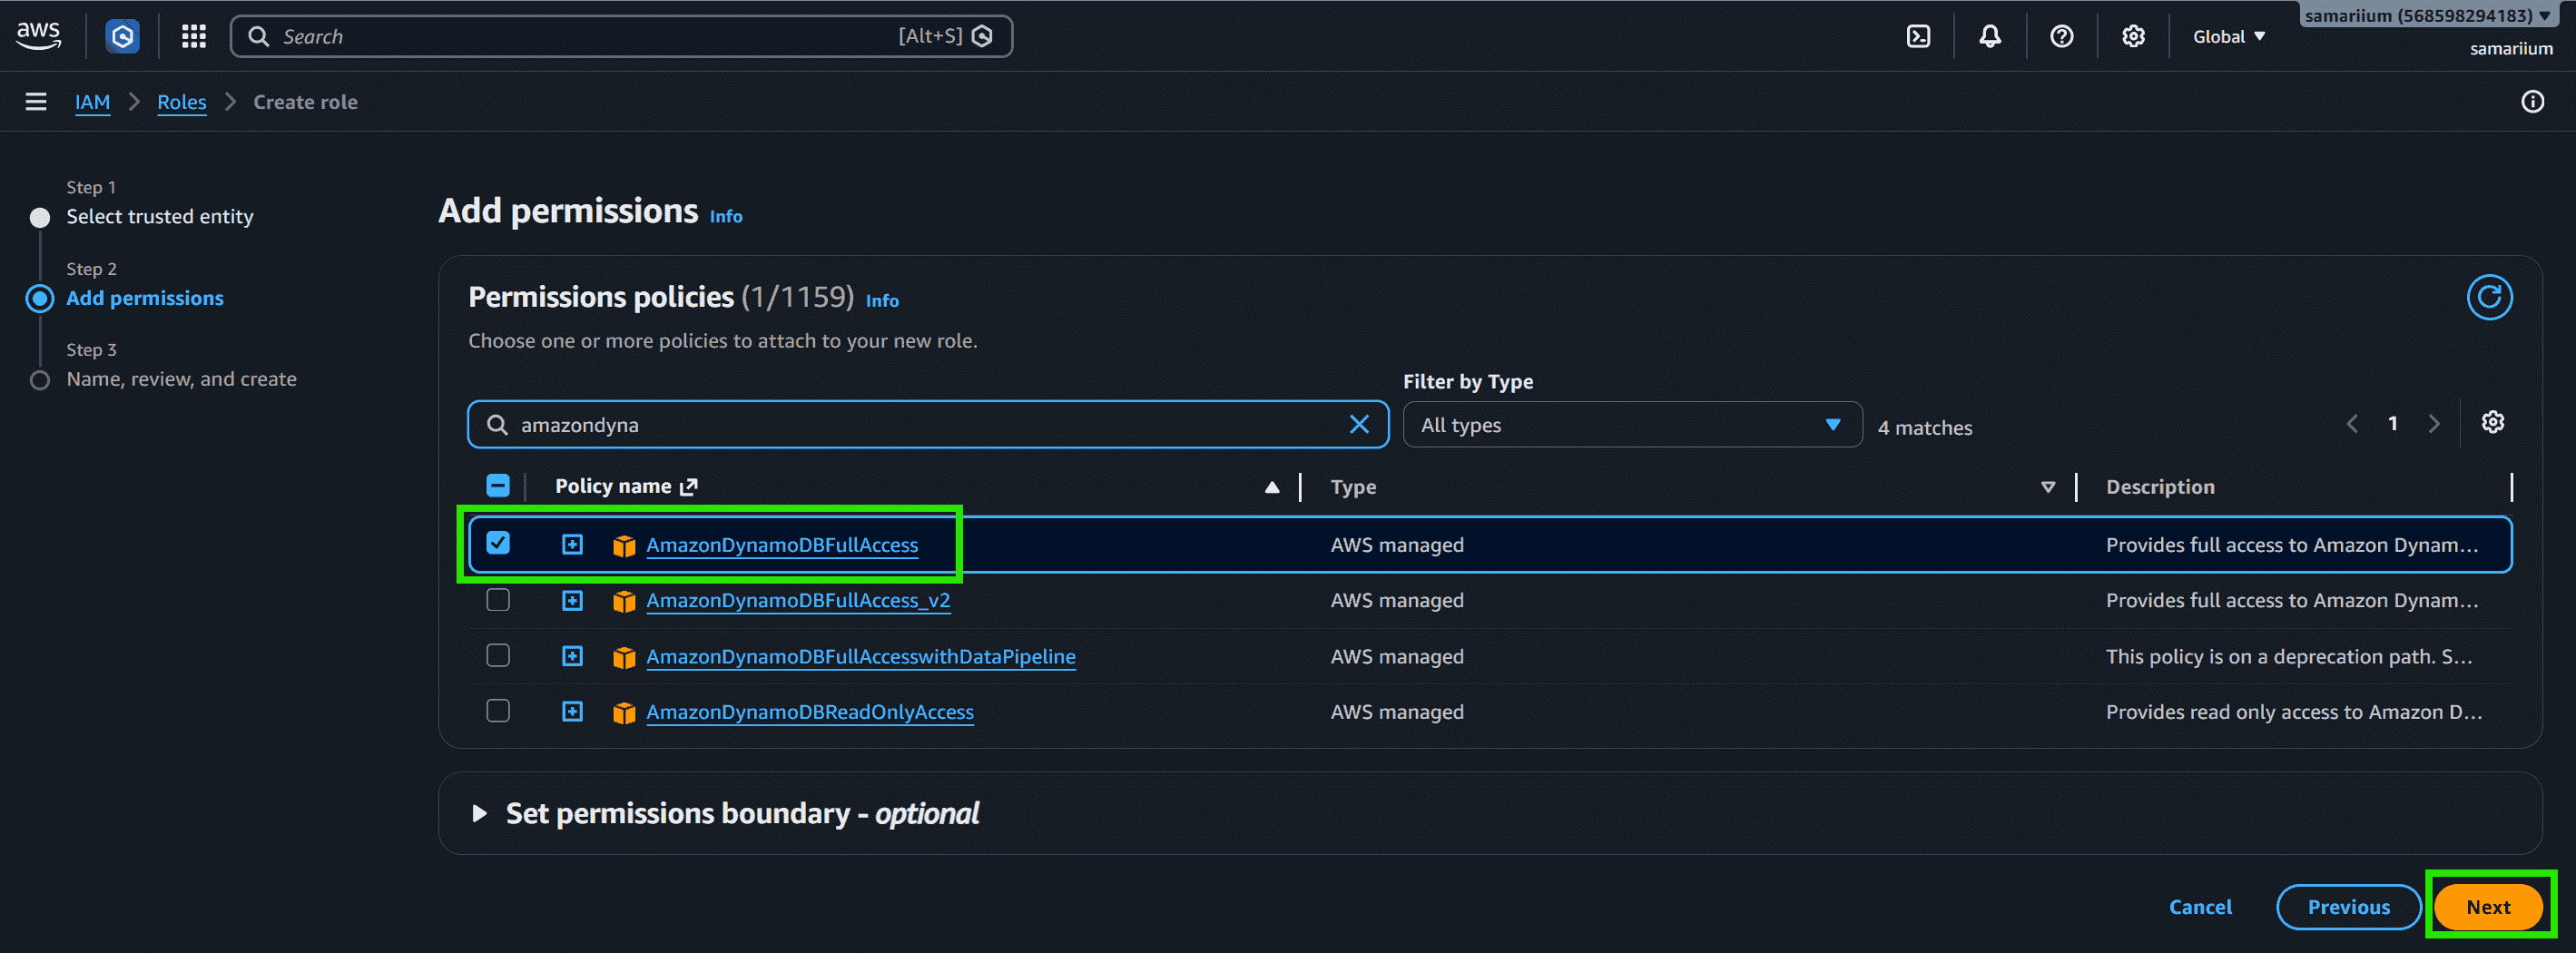Launch the CloudShell terminal icon
2576x953 pixels.
1918,37
